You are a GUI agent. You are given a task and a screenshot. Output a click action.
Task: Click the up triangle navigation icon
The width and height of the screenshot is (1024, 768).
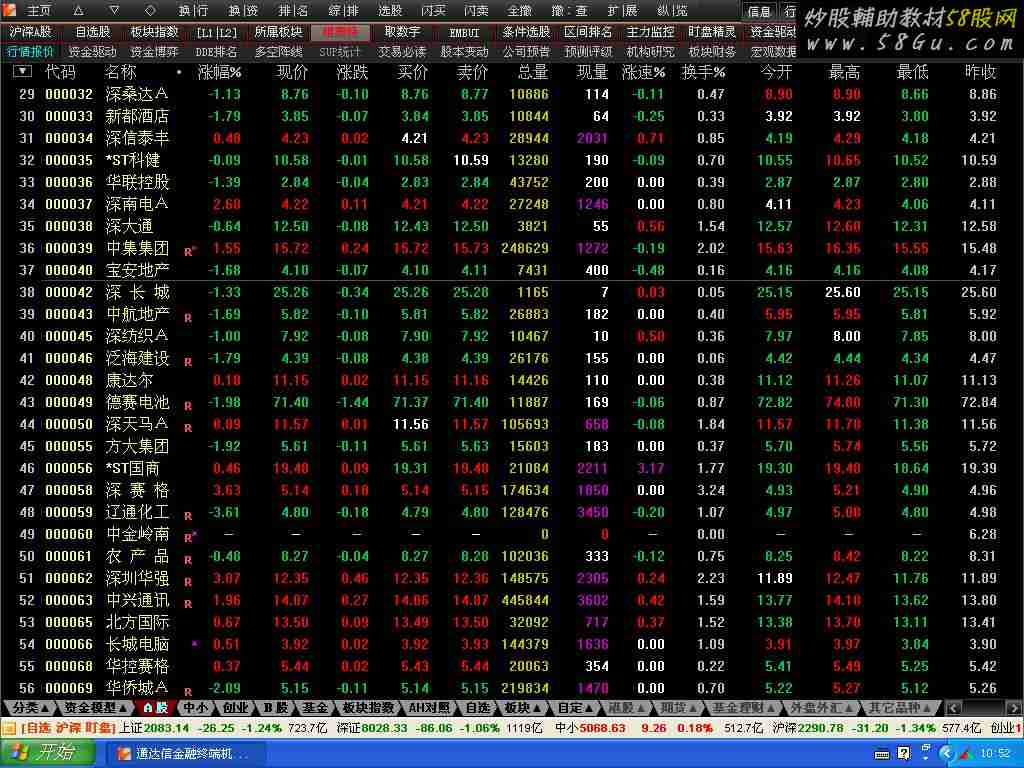click(x=78, y=10)
